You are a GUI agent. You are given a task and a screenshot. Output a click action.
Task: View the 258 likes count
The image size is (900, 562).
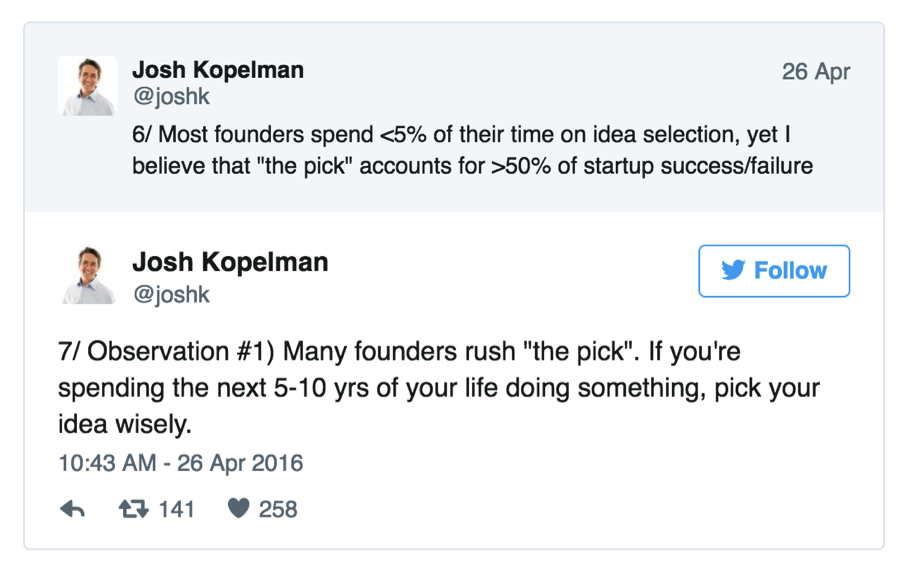pyautogui.click(x=278, y=509)
